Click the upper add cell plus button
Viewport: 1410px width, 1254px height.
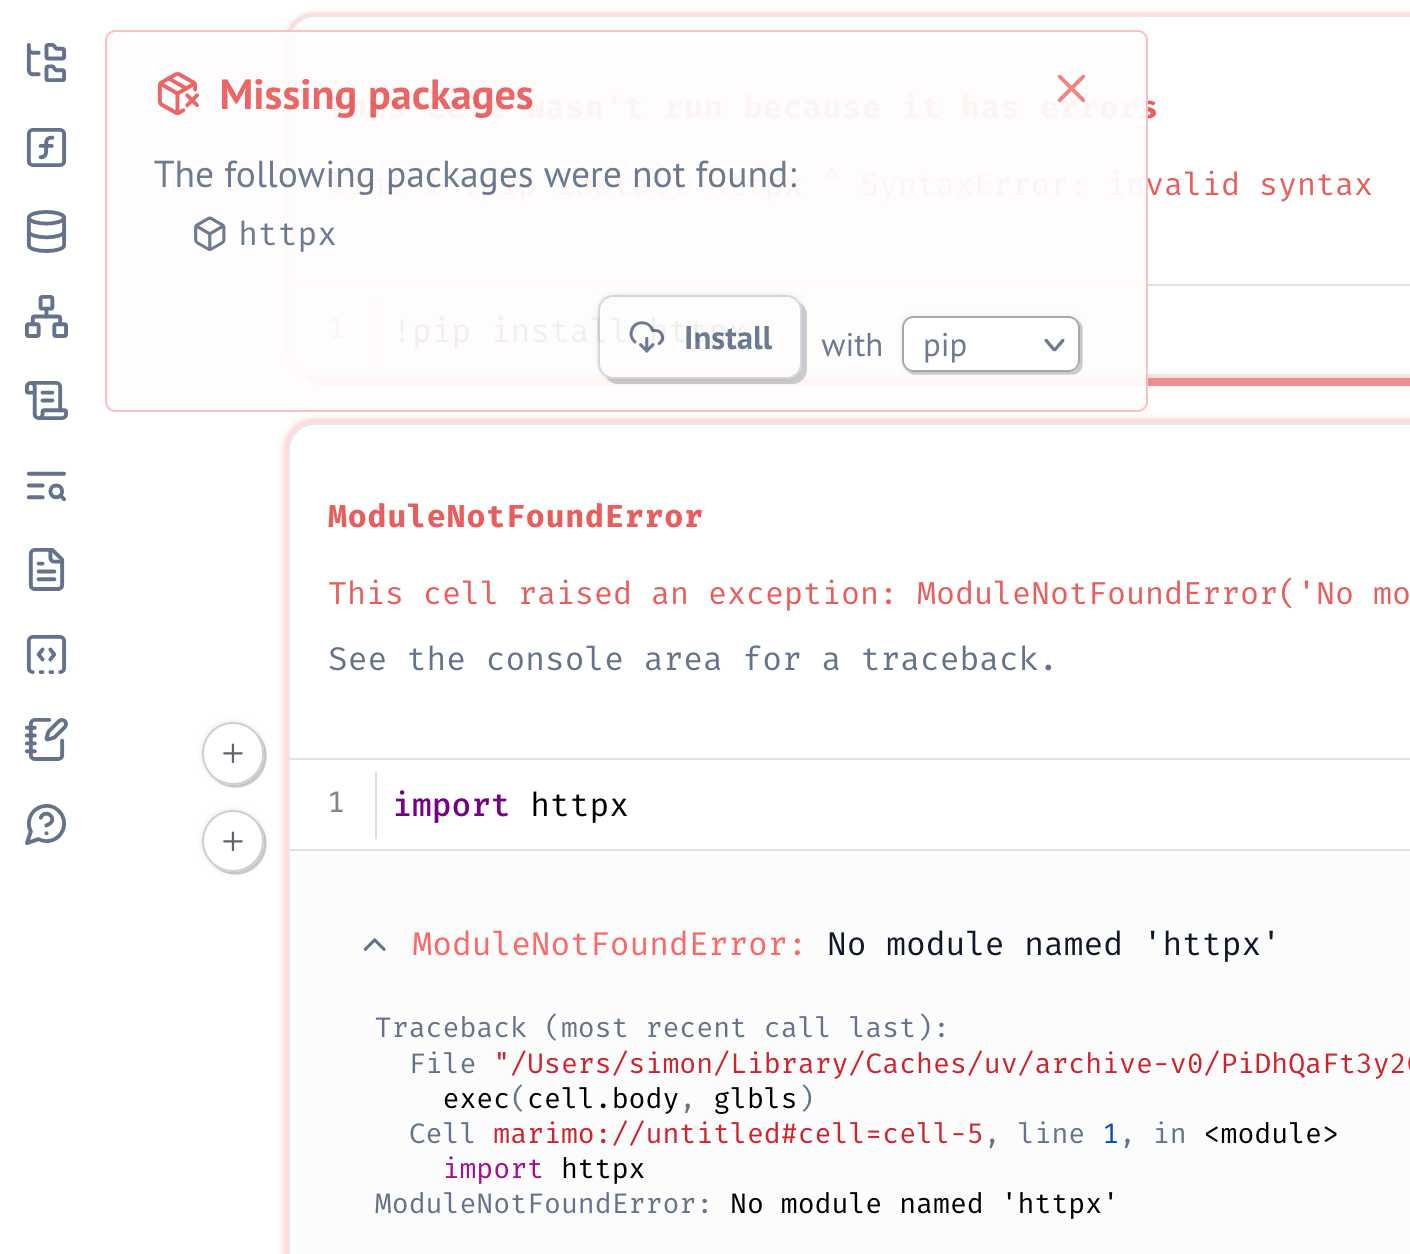coord(233,753)
